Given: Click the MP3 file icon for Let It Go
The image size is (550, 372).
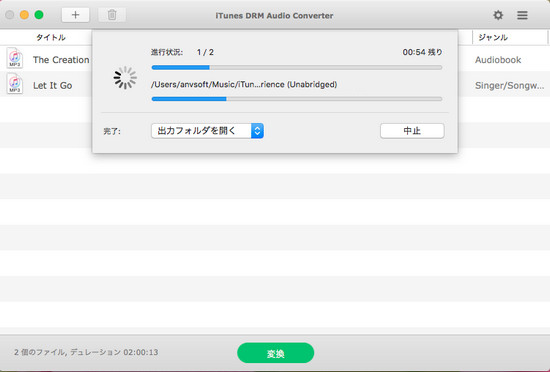Looking at the screenshot, I should [x=15, y=84].
